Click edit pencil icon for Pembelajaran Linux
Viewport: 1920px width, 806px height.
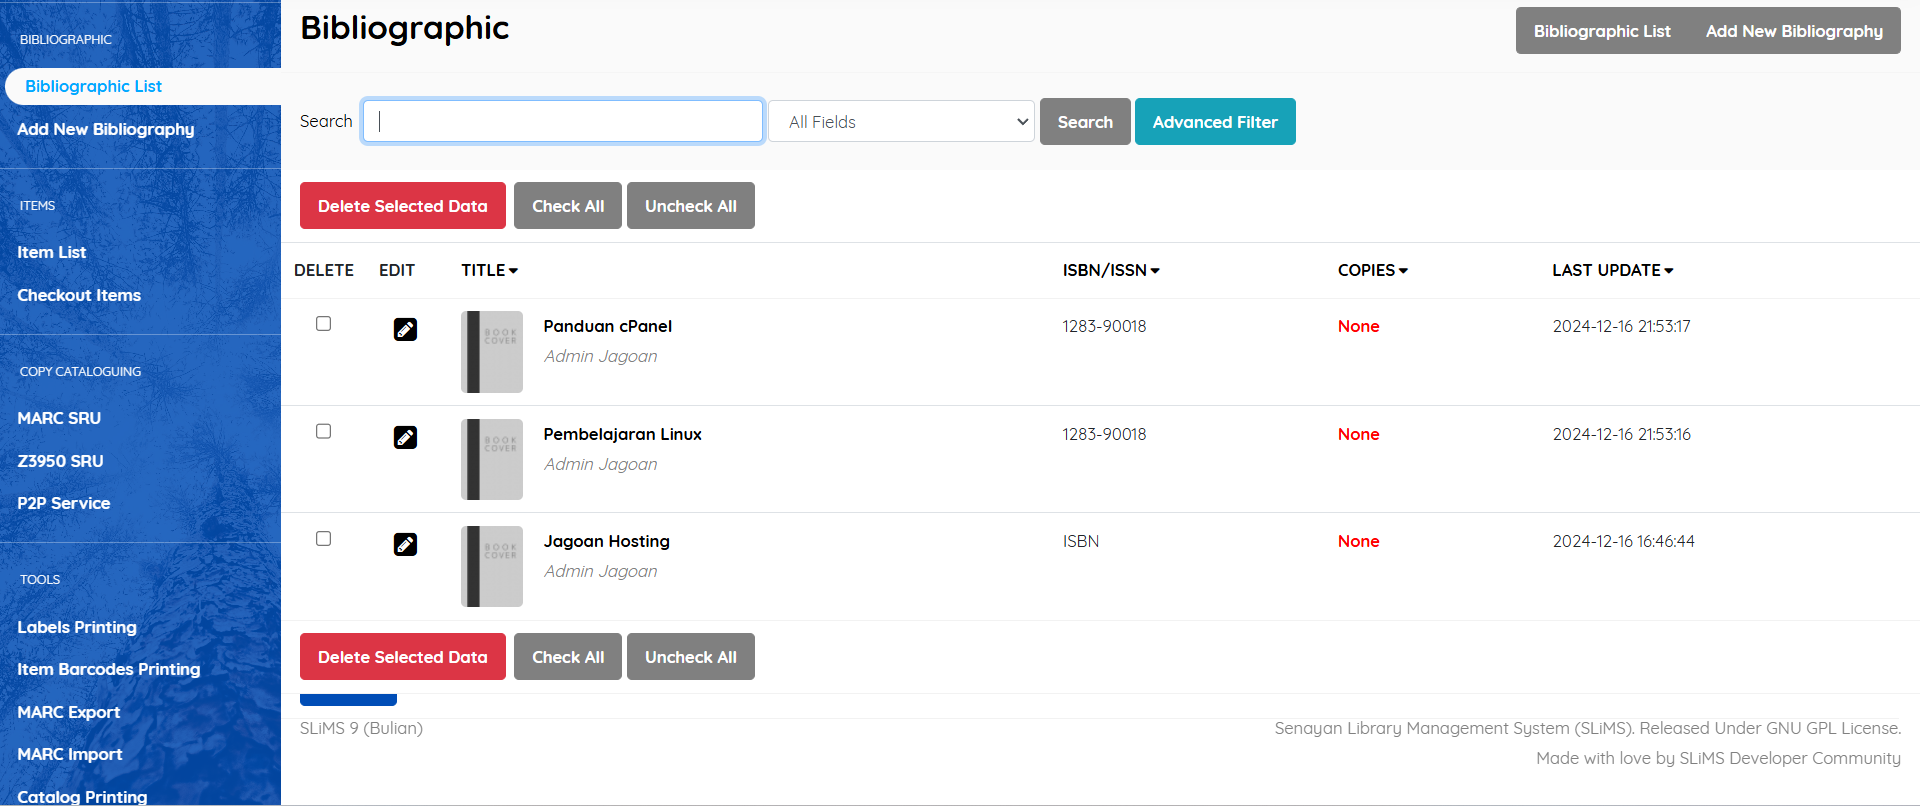405,437
